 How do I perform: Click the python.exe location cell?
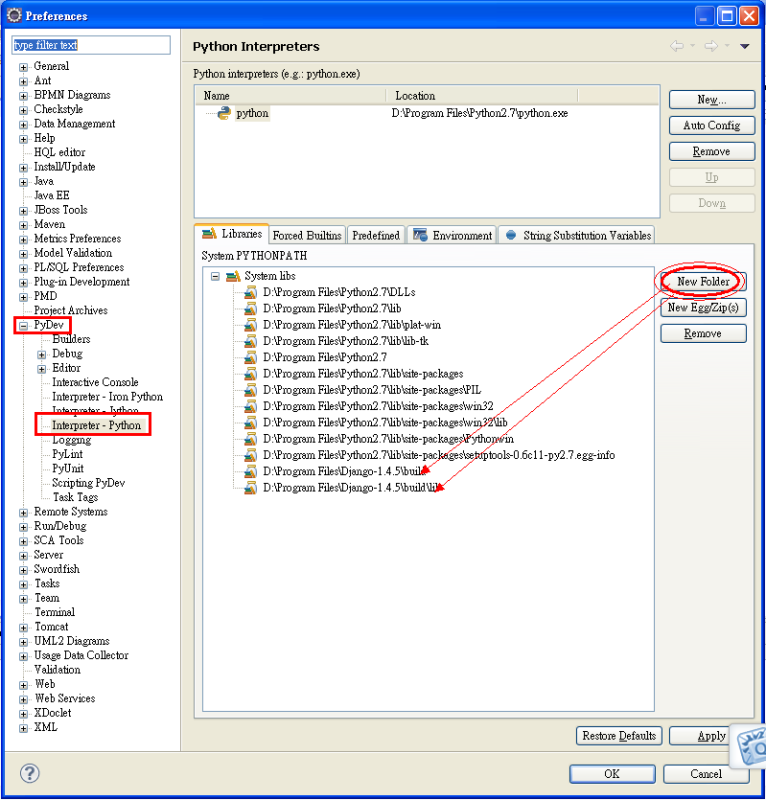(x=480, y=113)
